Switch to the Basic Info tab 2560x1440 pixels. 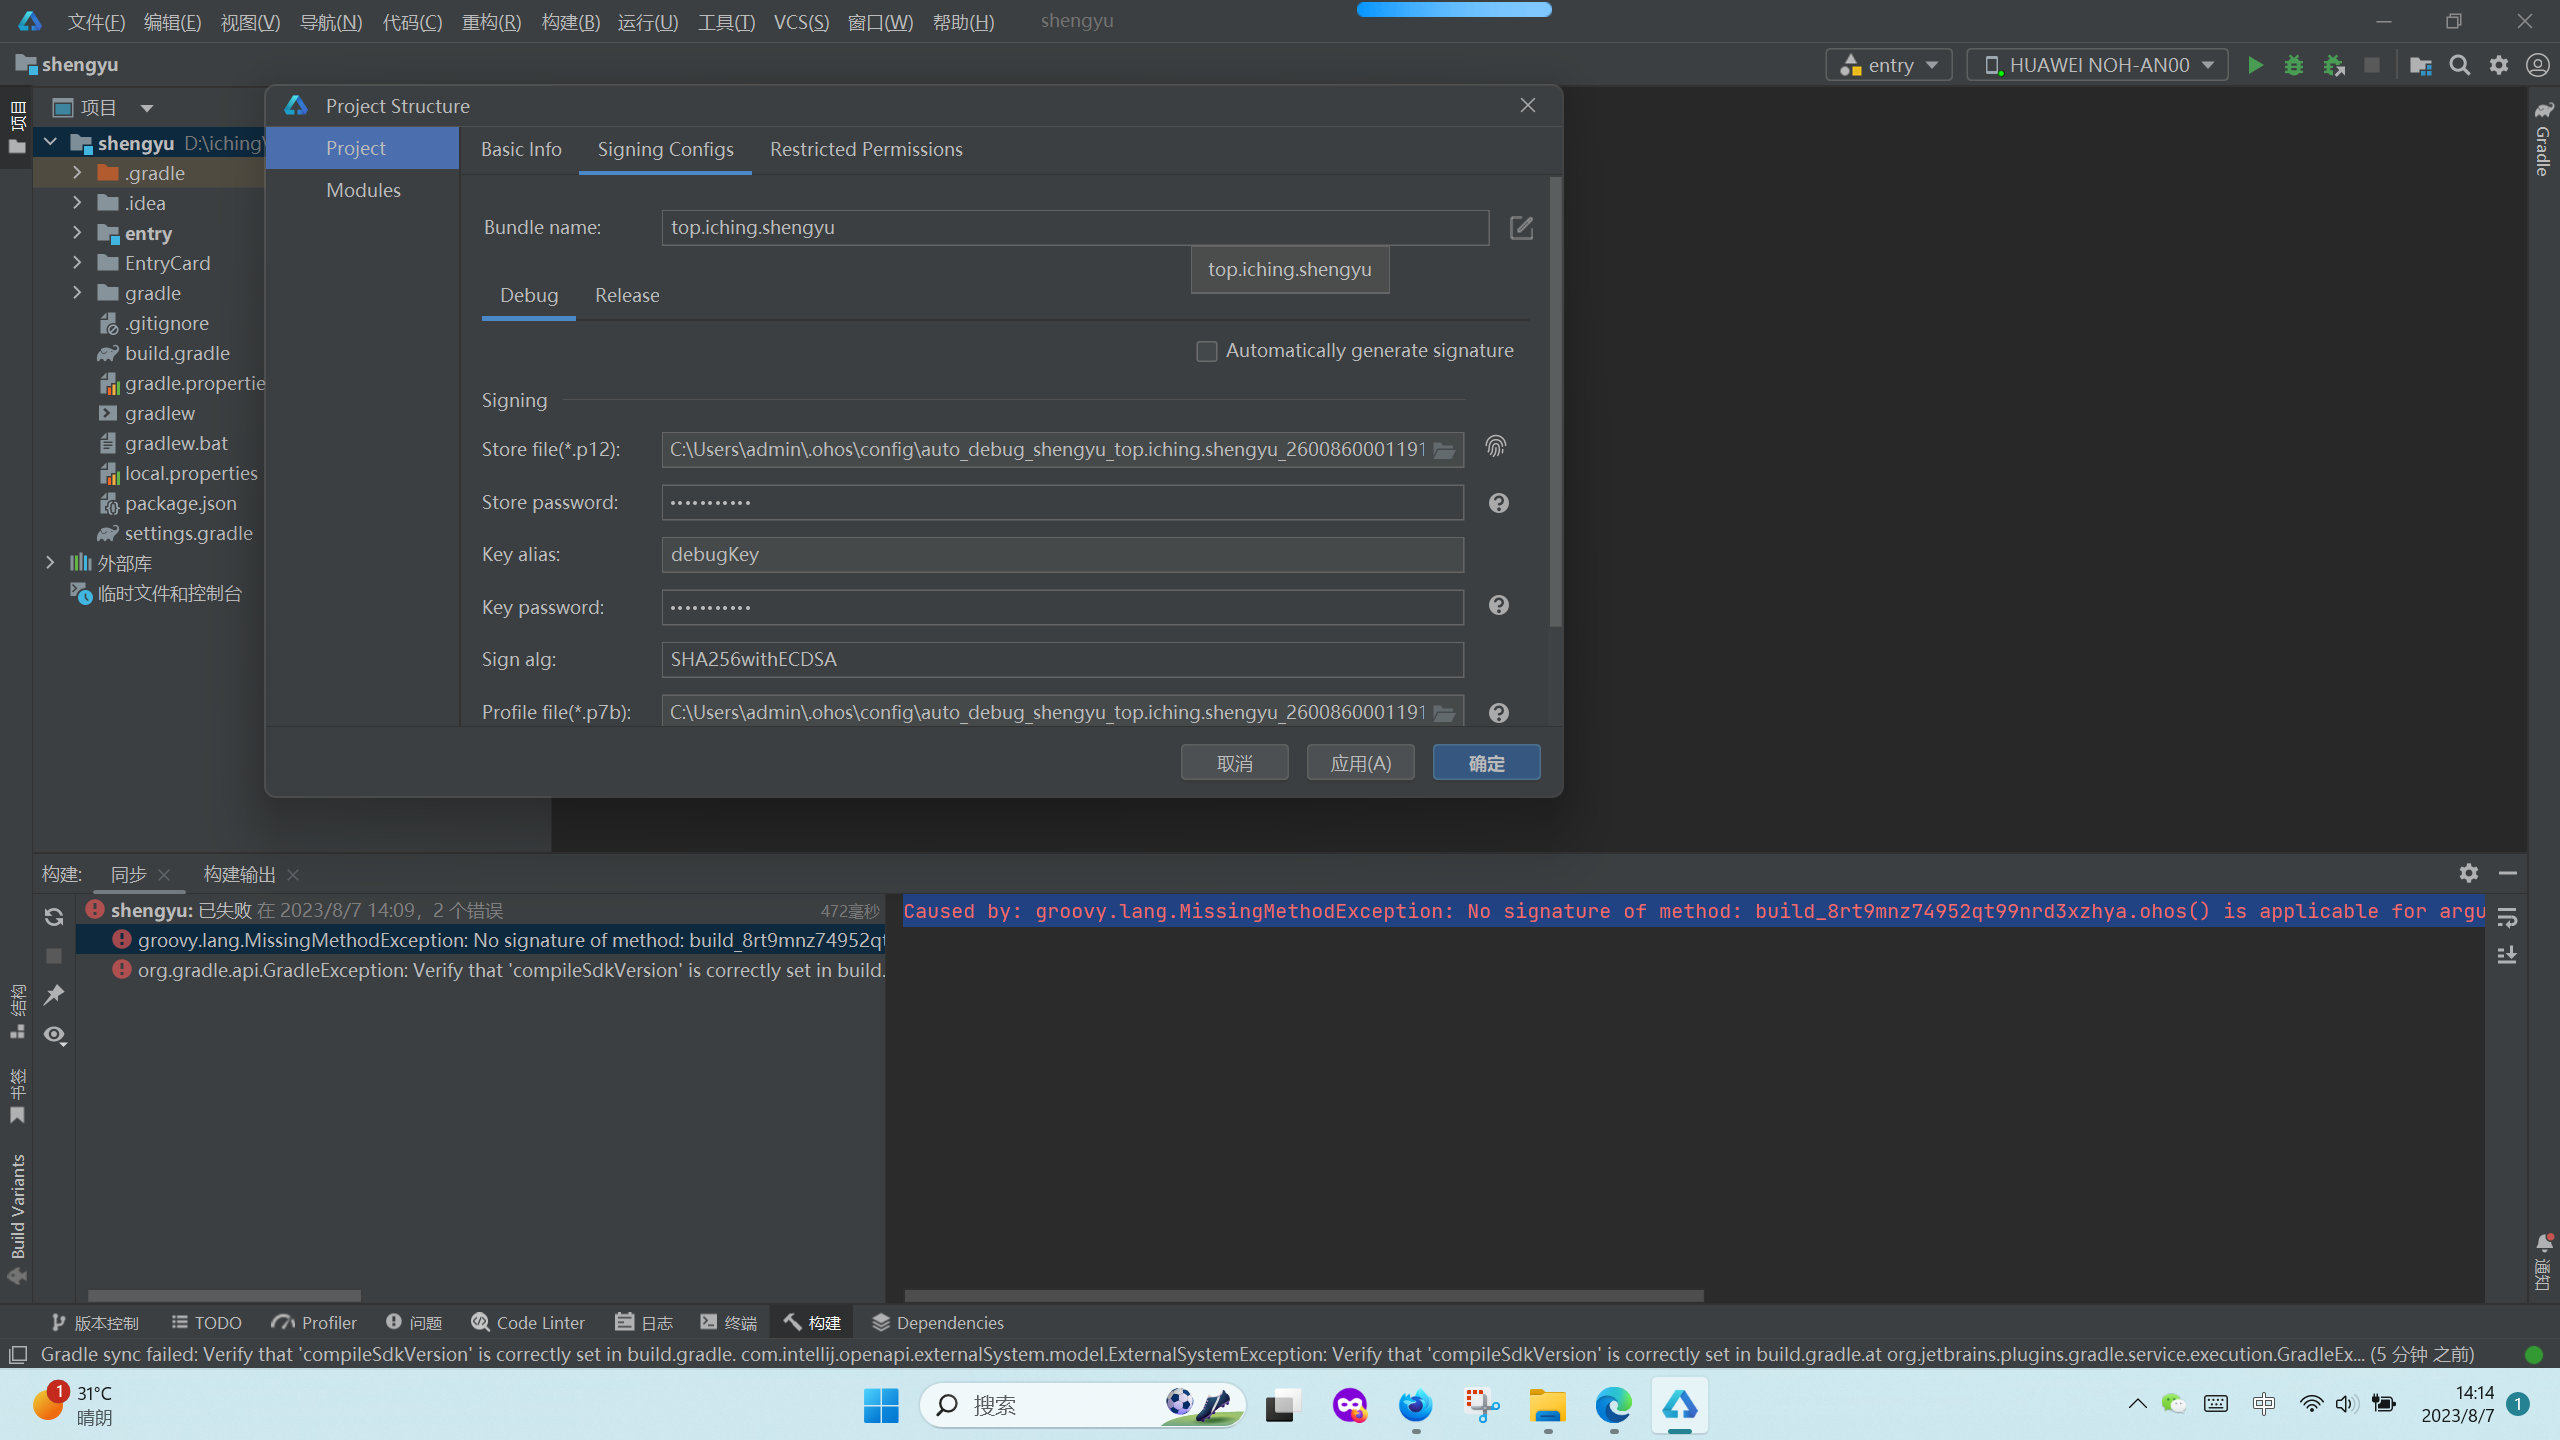click(x=521, y=149)
